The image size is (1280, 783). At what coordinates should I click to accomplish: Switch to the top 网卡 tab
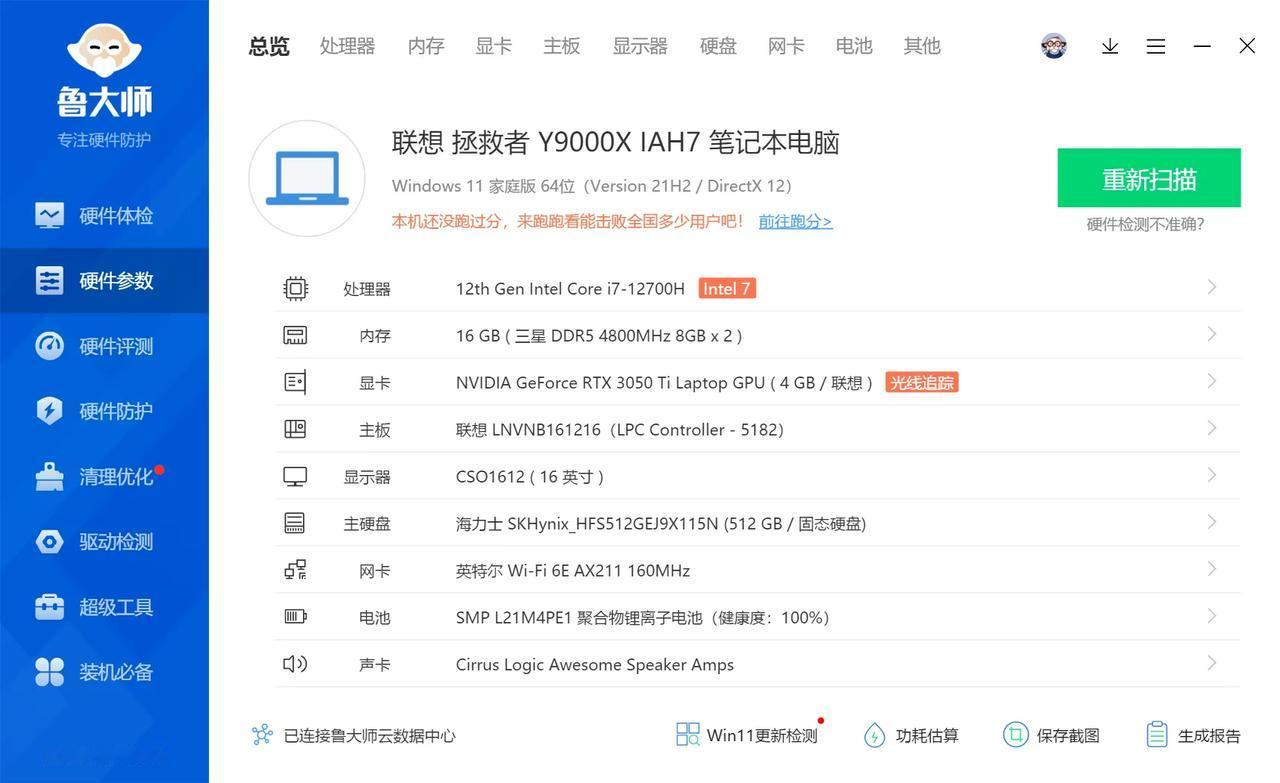coord(786,46)
